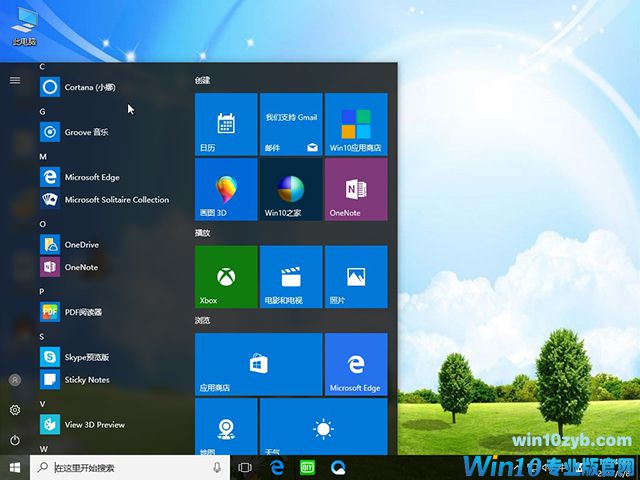This screenshot has width=640, height=480.
Task: Open OneNote in the app list
Action: (110, 267)
